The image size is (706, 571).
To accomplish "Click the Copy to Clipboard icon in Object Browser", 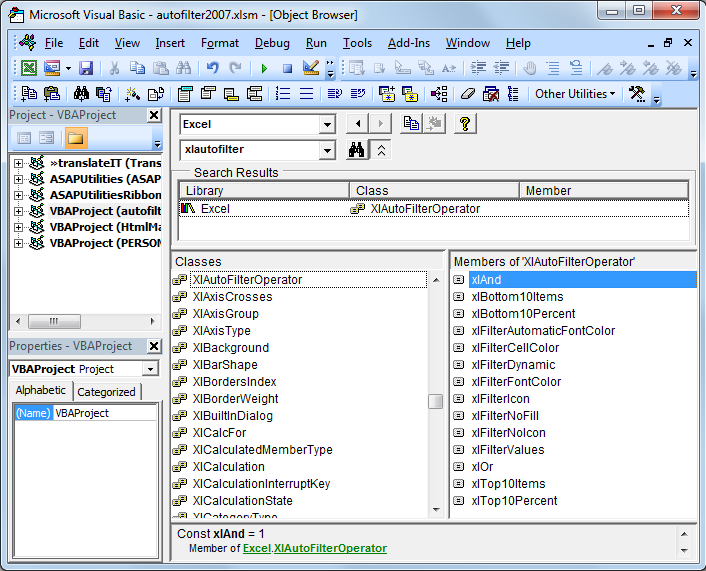I will point(411,123).
